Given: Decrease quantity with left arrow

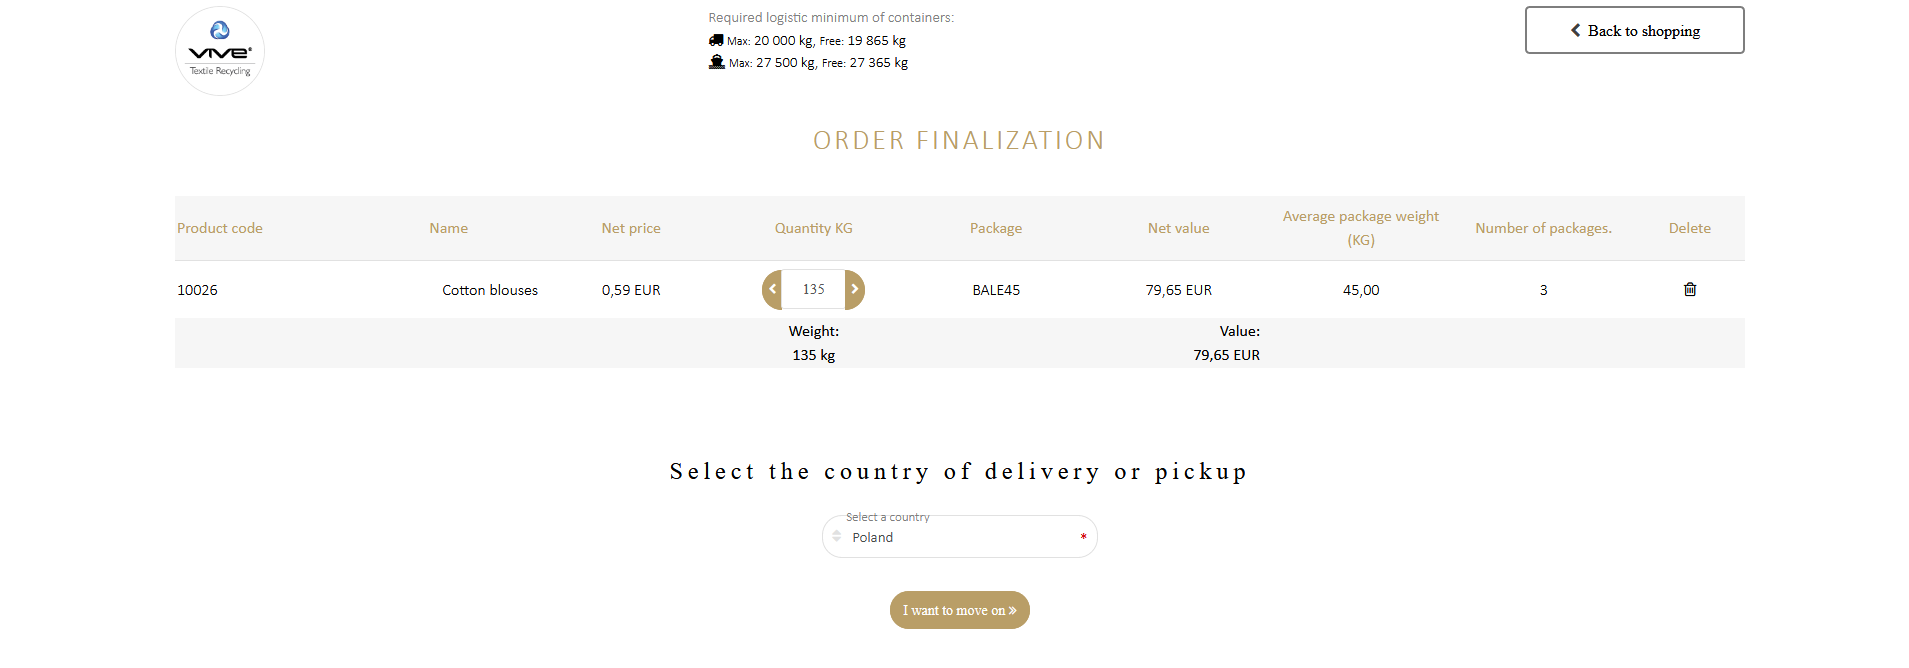Looking at the screenshot, I should pos(772,289).
